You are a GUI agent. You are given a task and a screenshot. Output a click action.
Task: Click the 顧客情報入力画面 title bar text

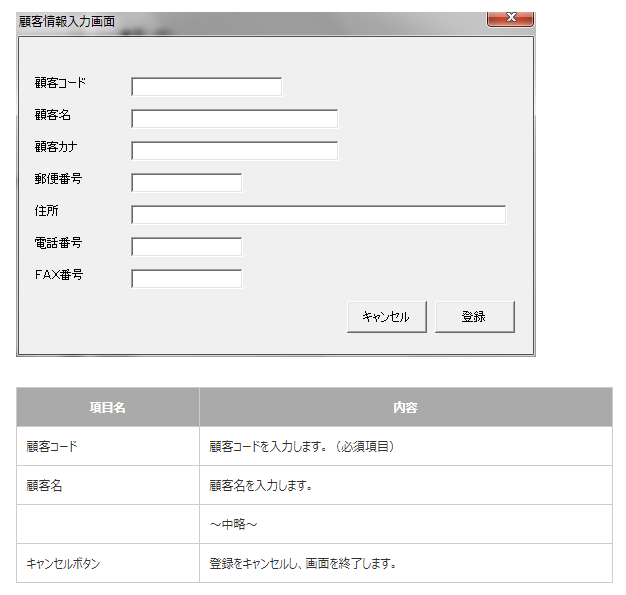click(67, 20)
